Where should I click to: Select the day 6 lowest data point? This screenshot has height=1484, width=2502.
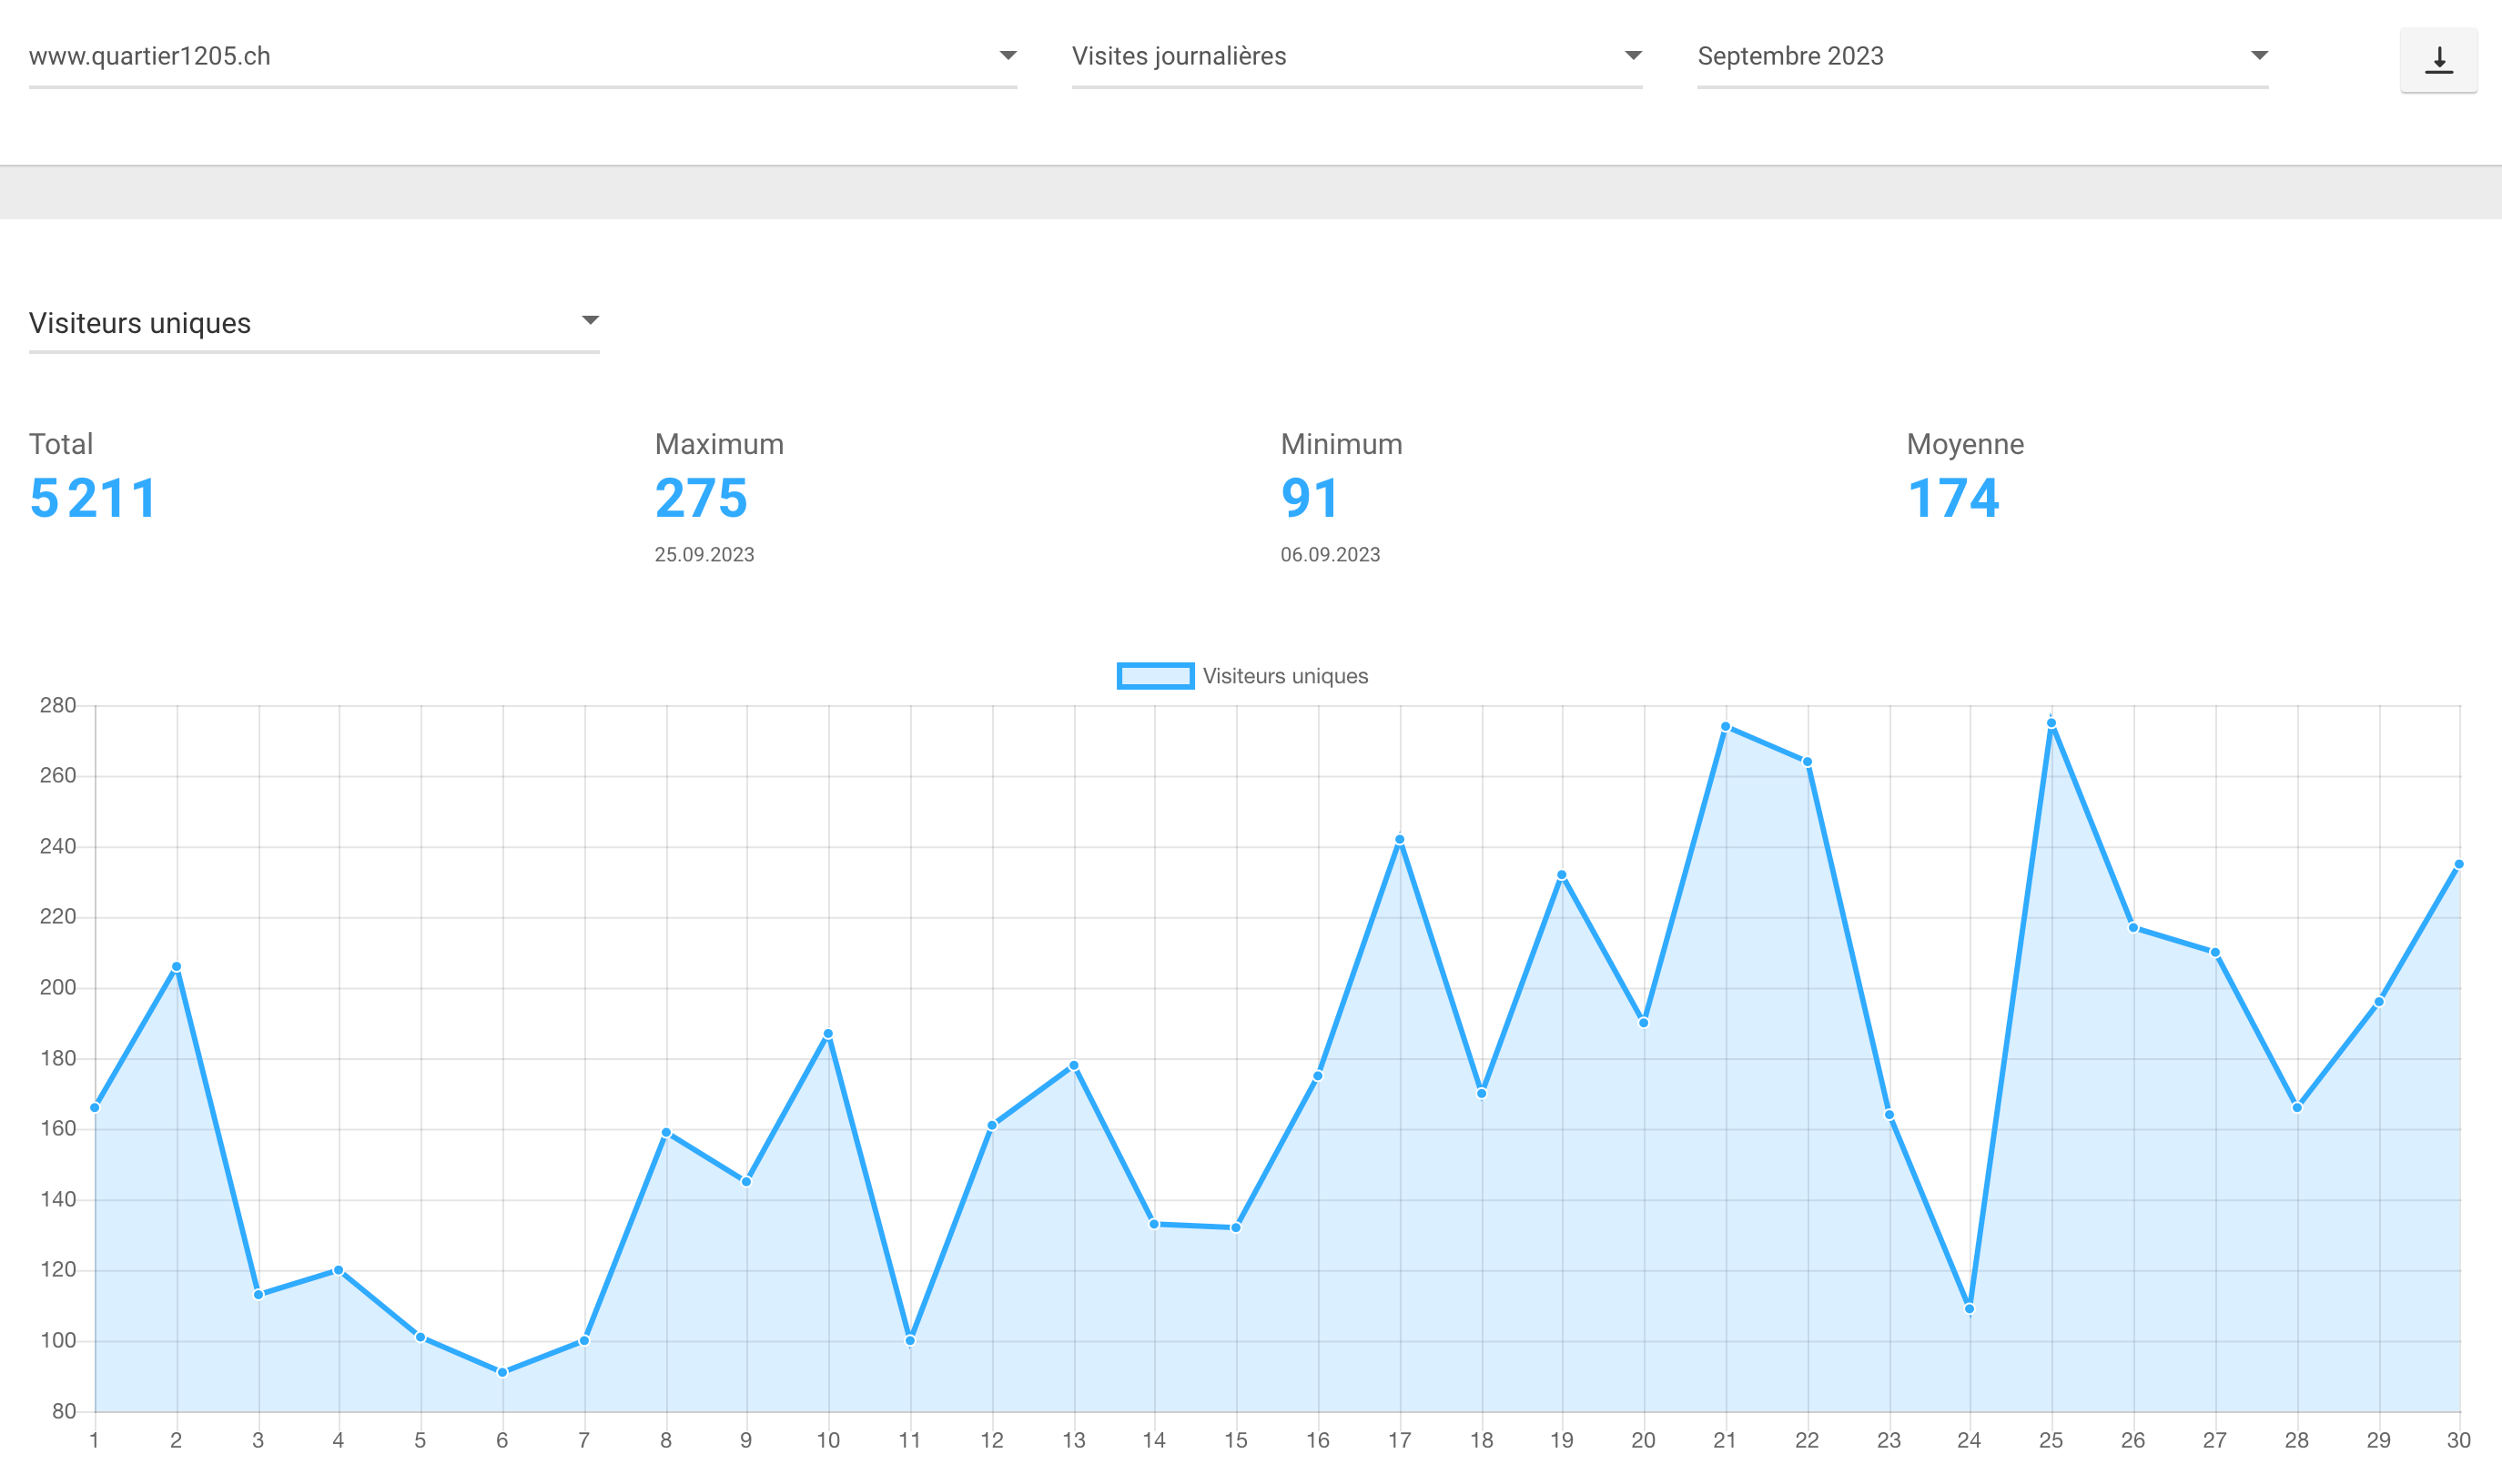tap(502, 1372)
